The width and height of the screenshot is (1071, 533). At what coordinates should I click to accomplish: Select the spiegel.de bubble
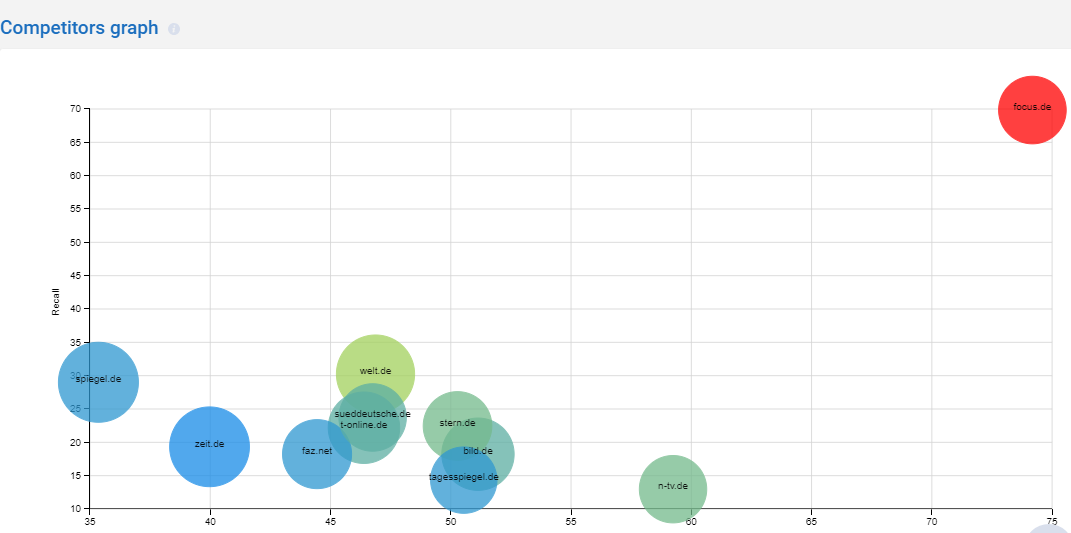click(x=98, y=382)
